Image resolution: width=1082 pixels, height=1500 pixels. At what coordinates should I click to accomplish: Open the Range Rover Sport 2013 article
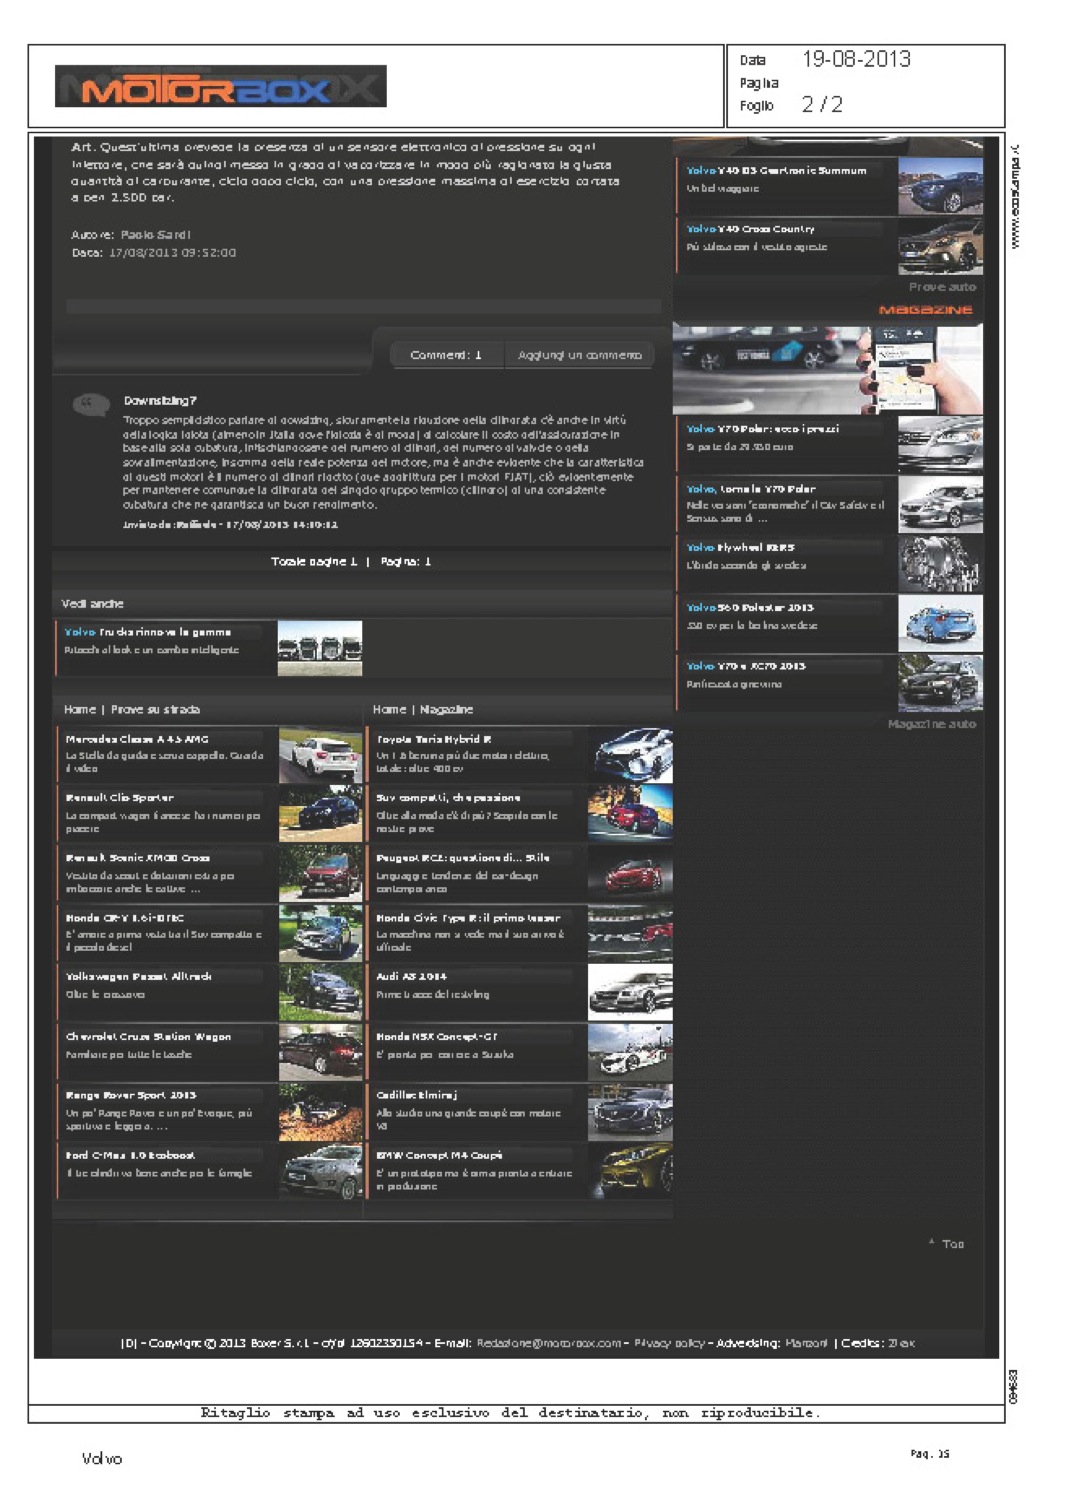coord(131,1095)
